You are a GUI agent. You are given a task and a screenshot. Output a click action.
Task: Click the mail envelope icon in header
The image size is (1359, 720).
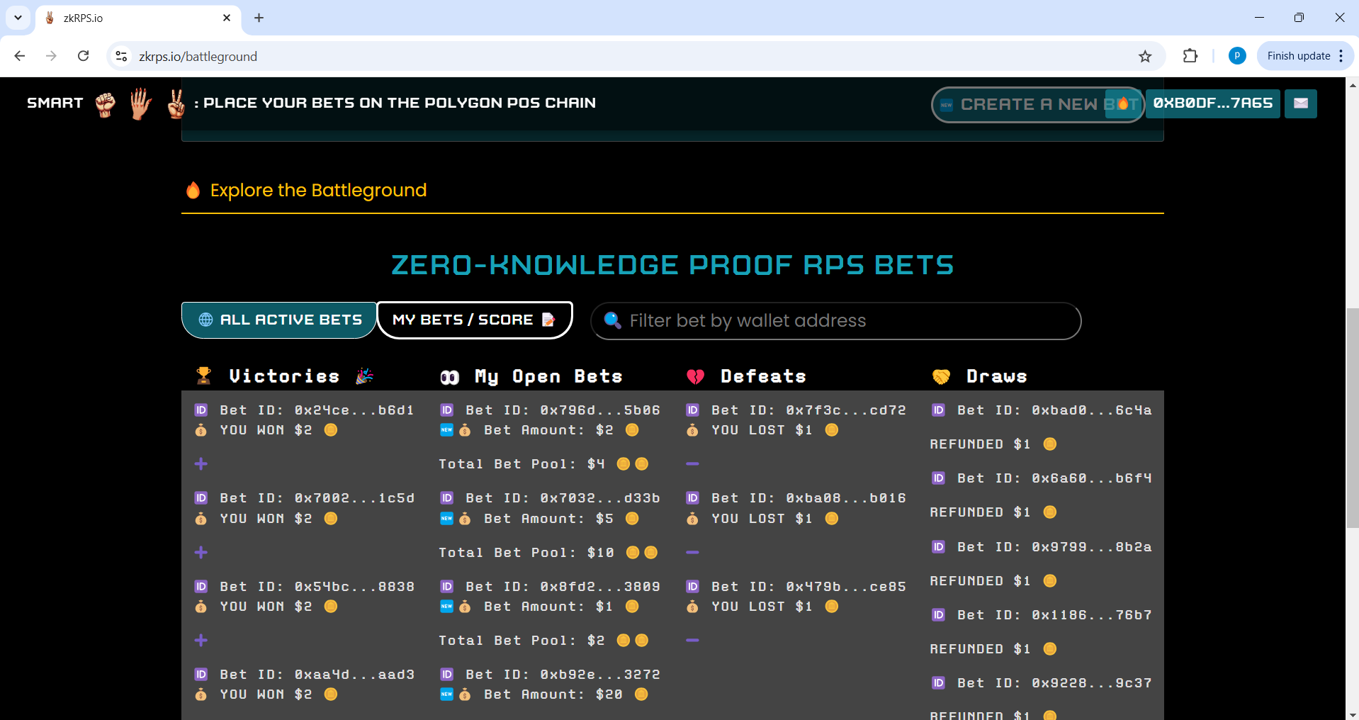1300,103
